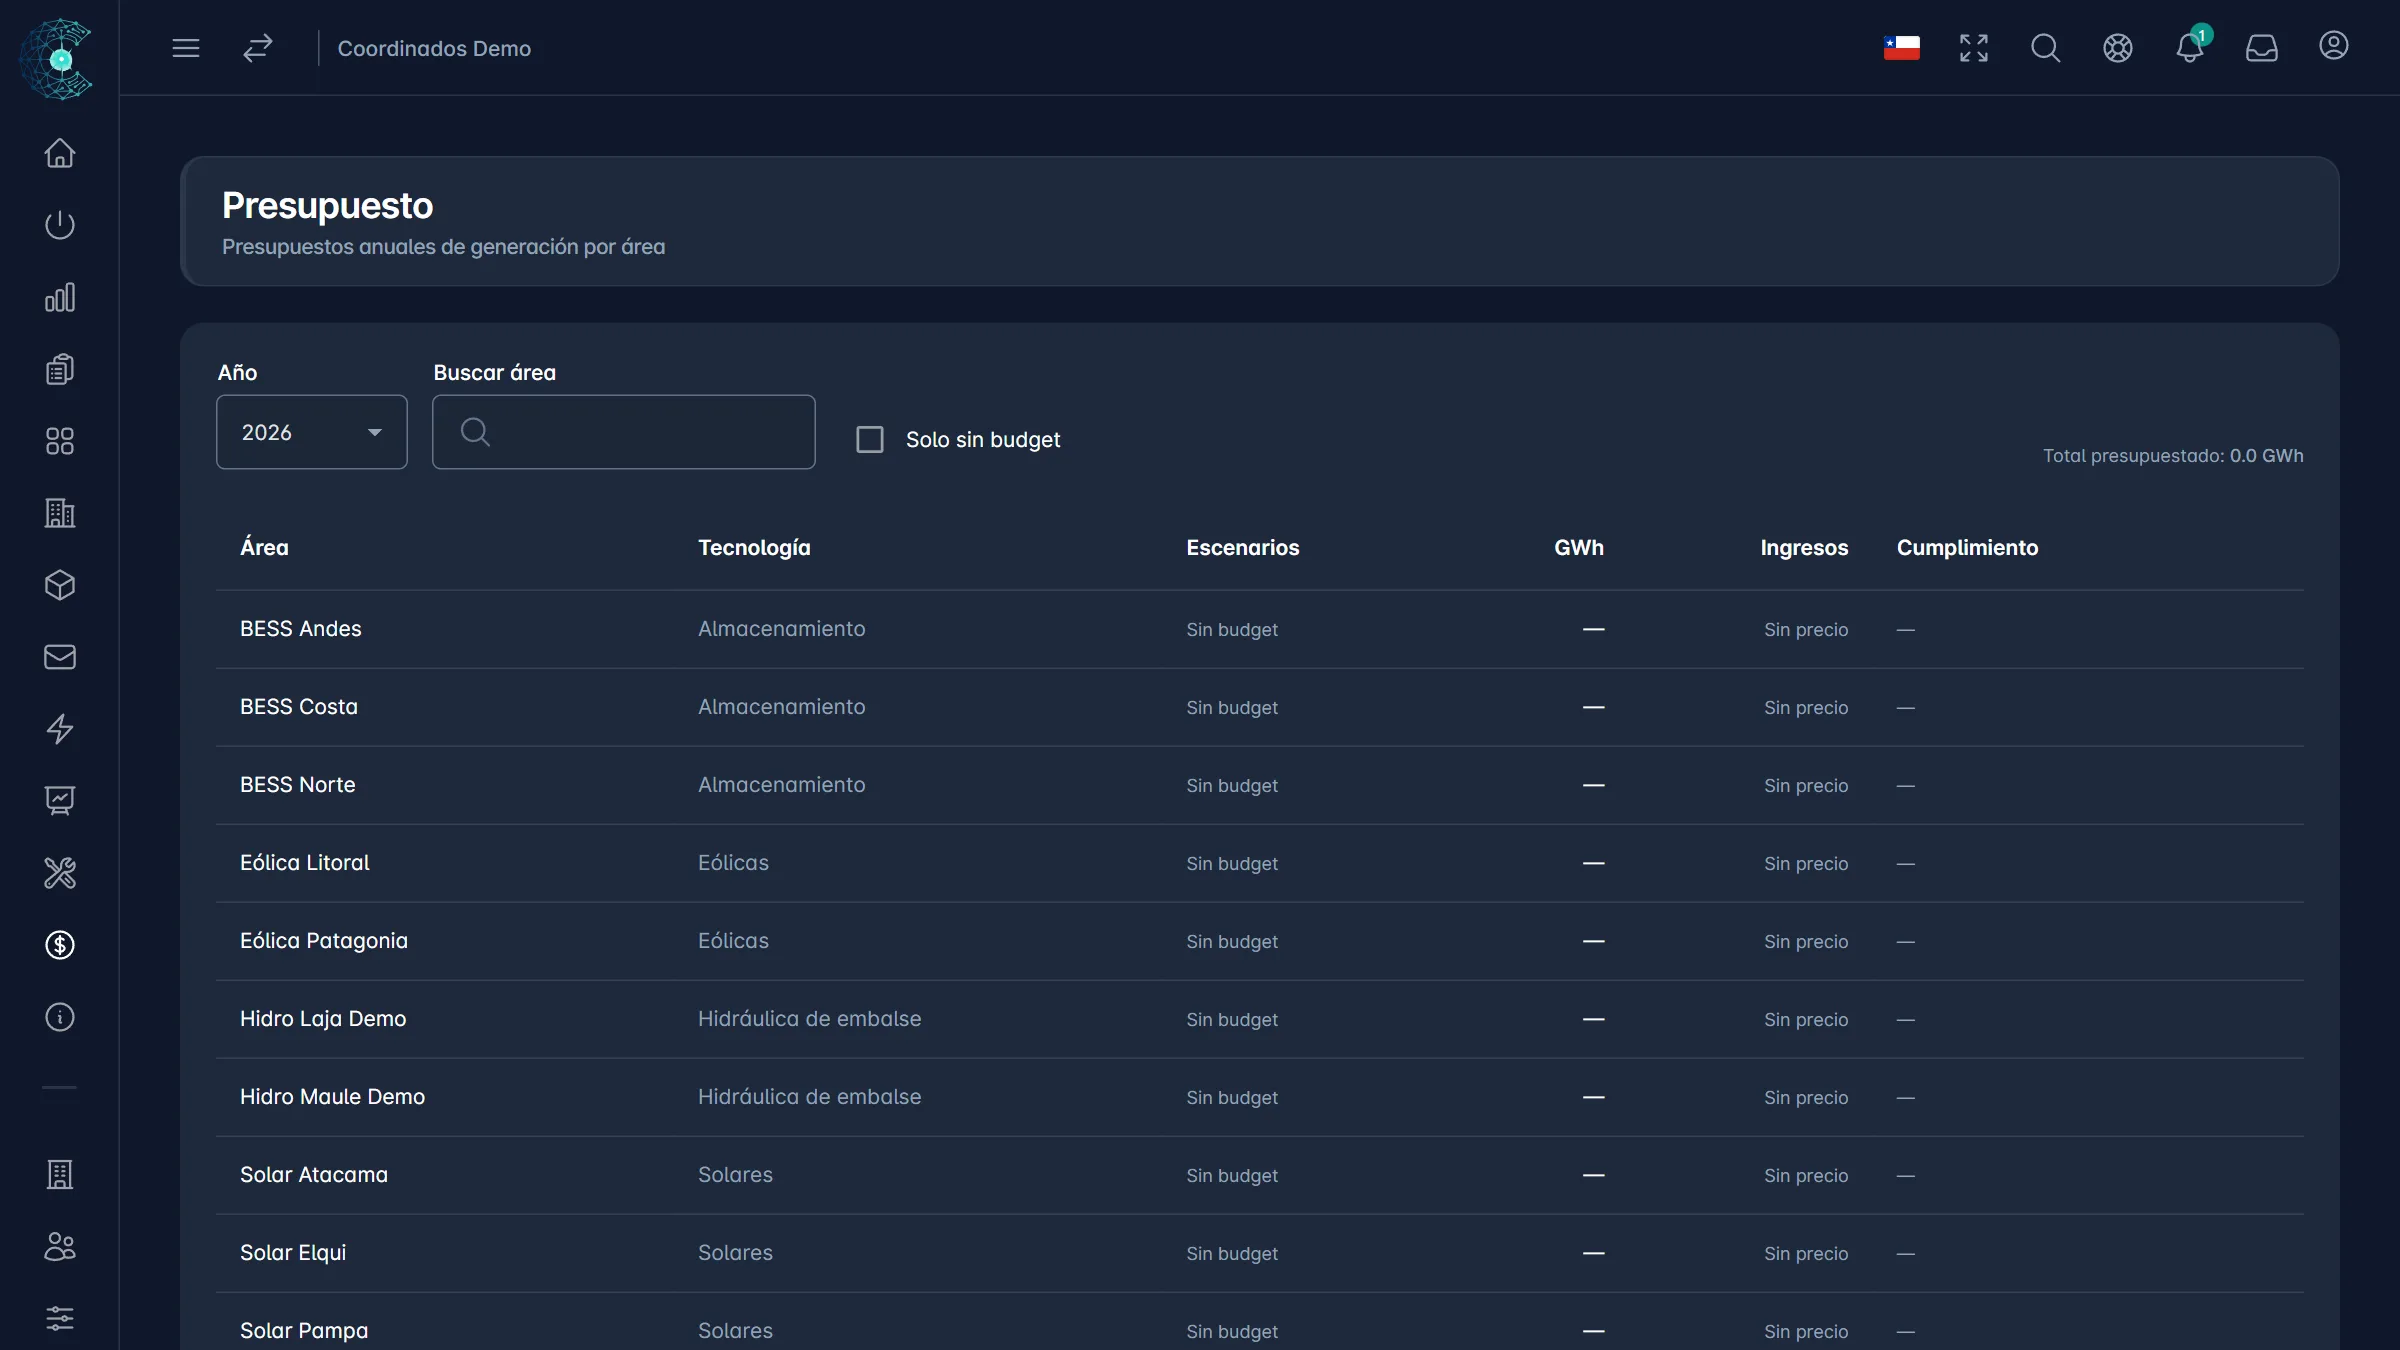Image resolution: width=2400 pixels, height=1350 pixels.
Task: Click the Tecnología column header
Action: 754,548
